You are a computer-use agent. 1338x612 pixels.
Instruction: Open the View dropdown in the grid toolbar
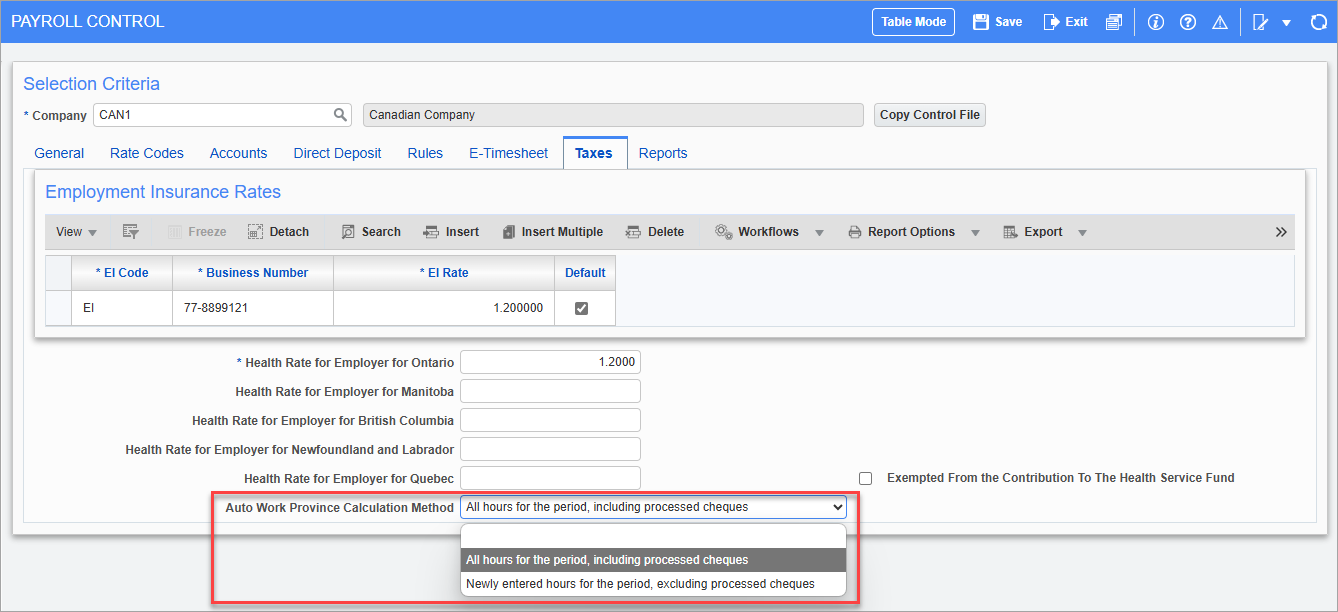click(x=75, y=231)
